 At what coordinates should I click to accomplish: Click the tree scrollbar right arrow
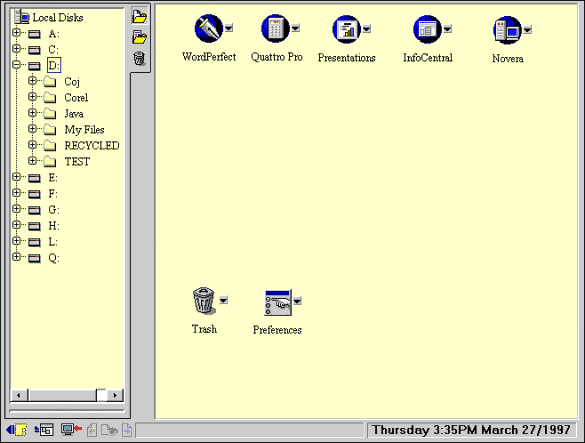pos(115,395)
